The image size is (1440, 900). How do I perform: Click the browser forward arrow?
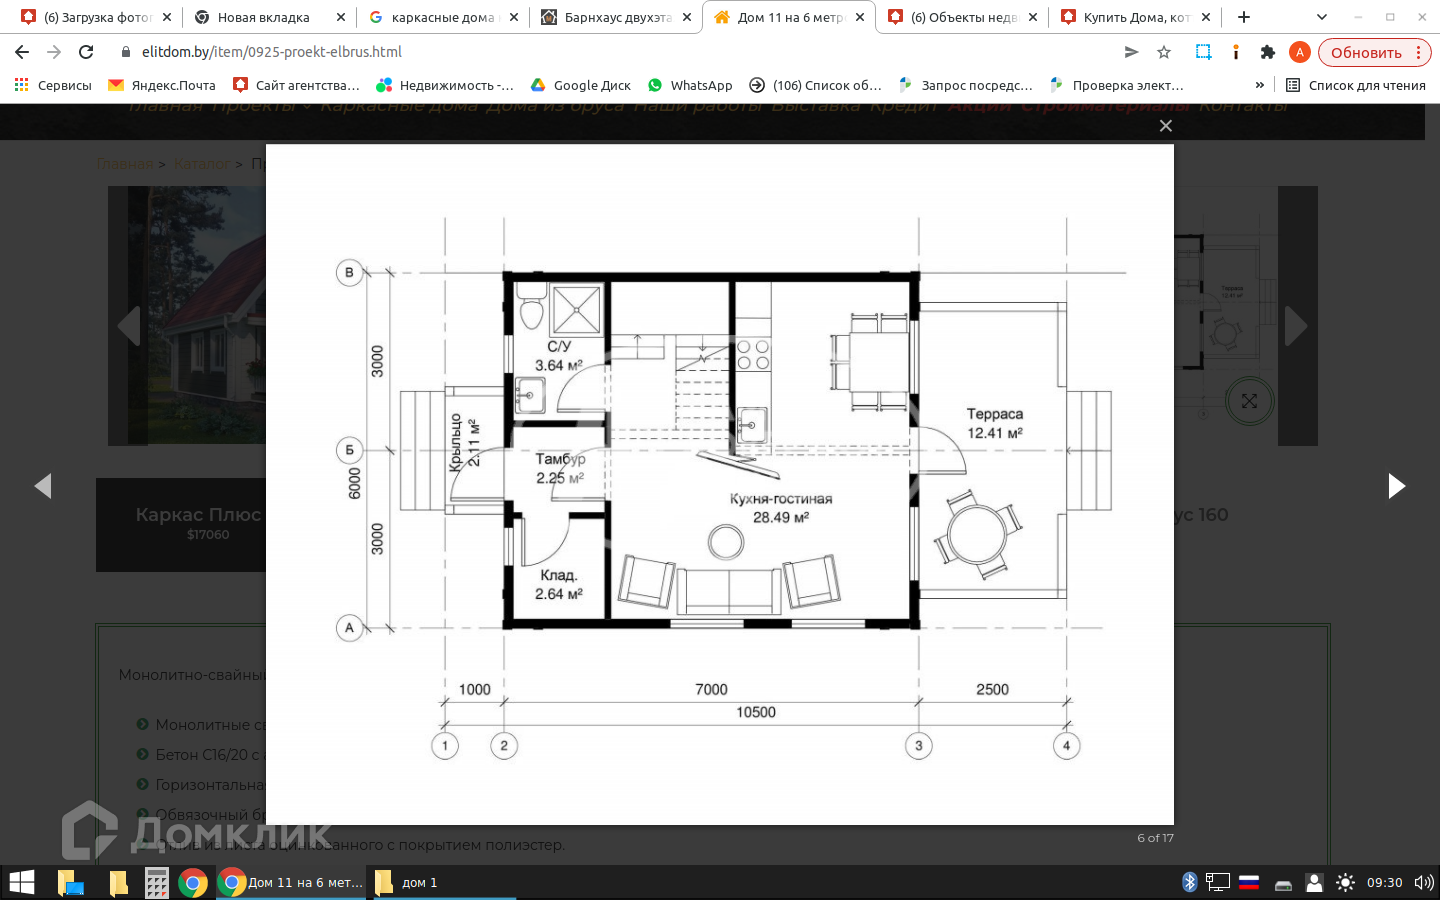(54, 52)
